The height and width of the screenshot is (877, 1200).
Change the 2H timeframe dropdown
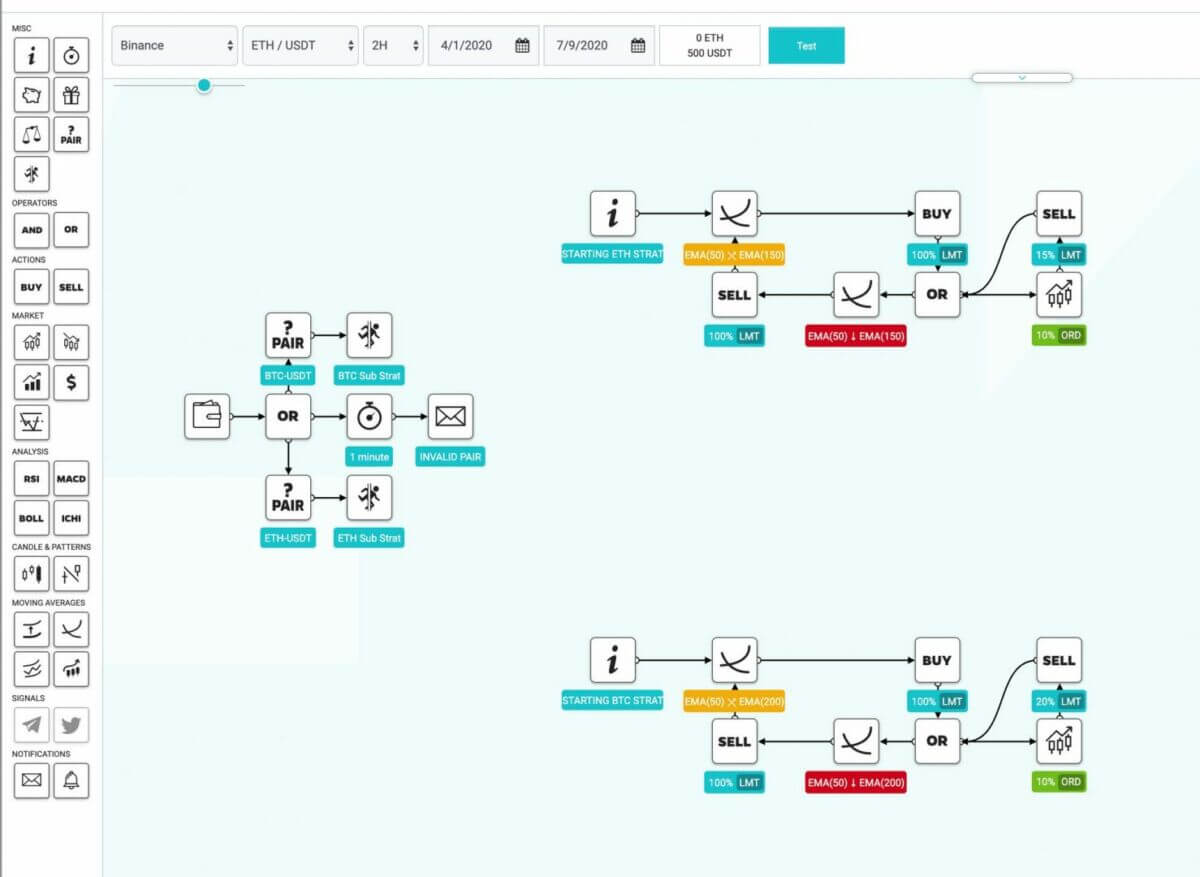click(394, 46)
